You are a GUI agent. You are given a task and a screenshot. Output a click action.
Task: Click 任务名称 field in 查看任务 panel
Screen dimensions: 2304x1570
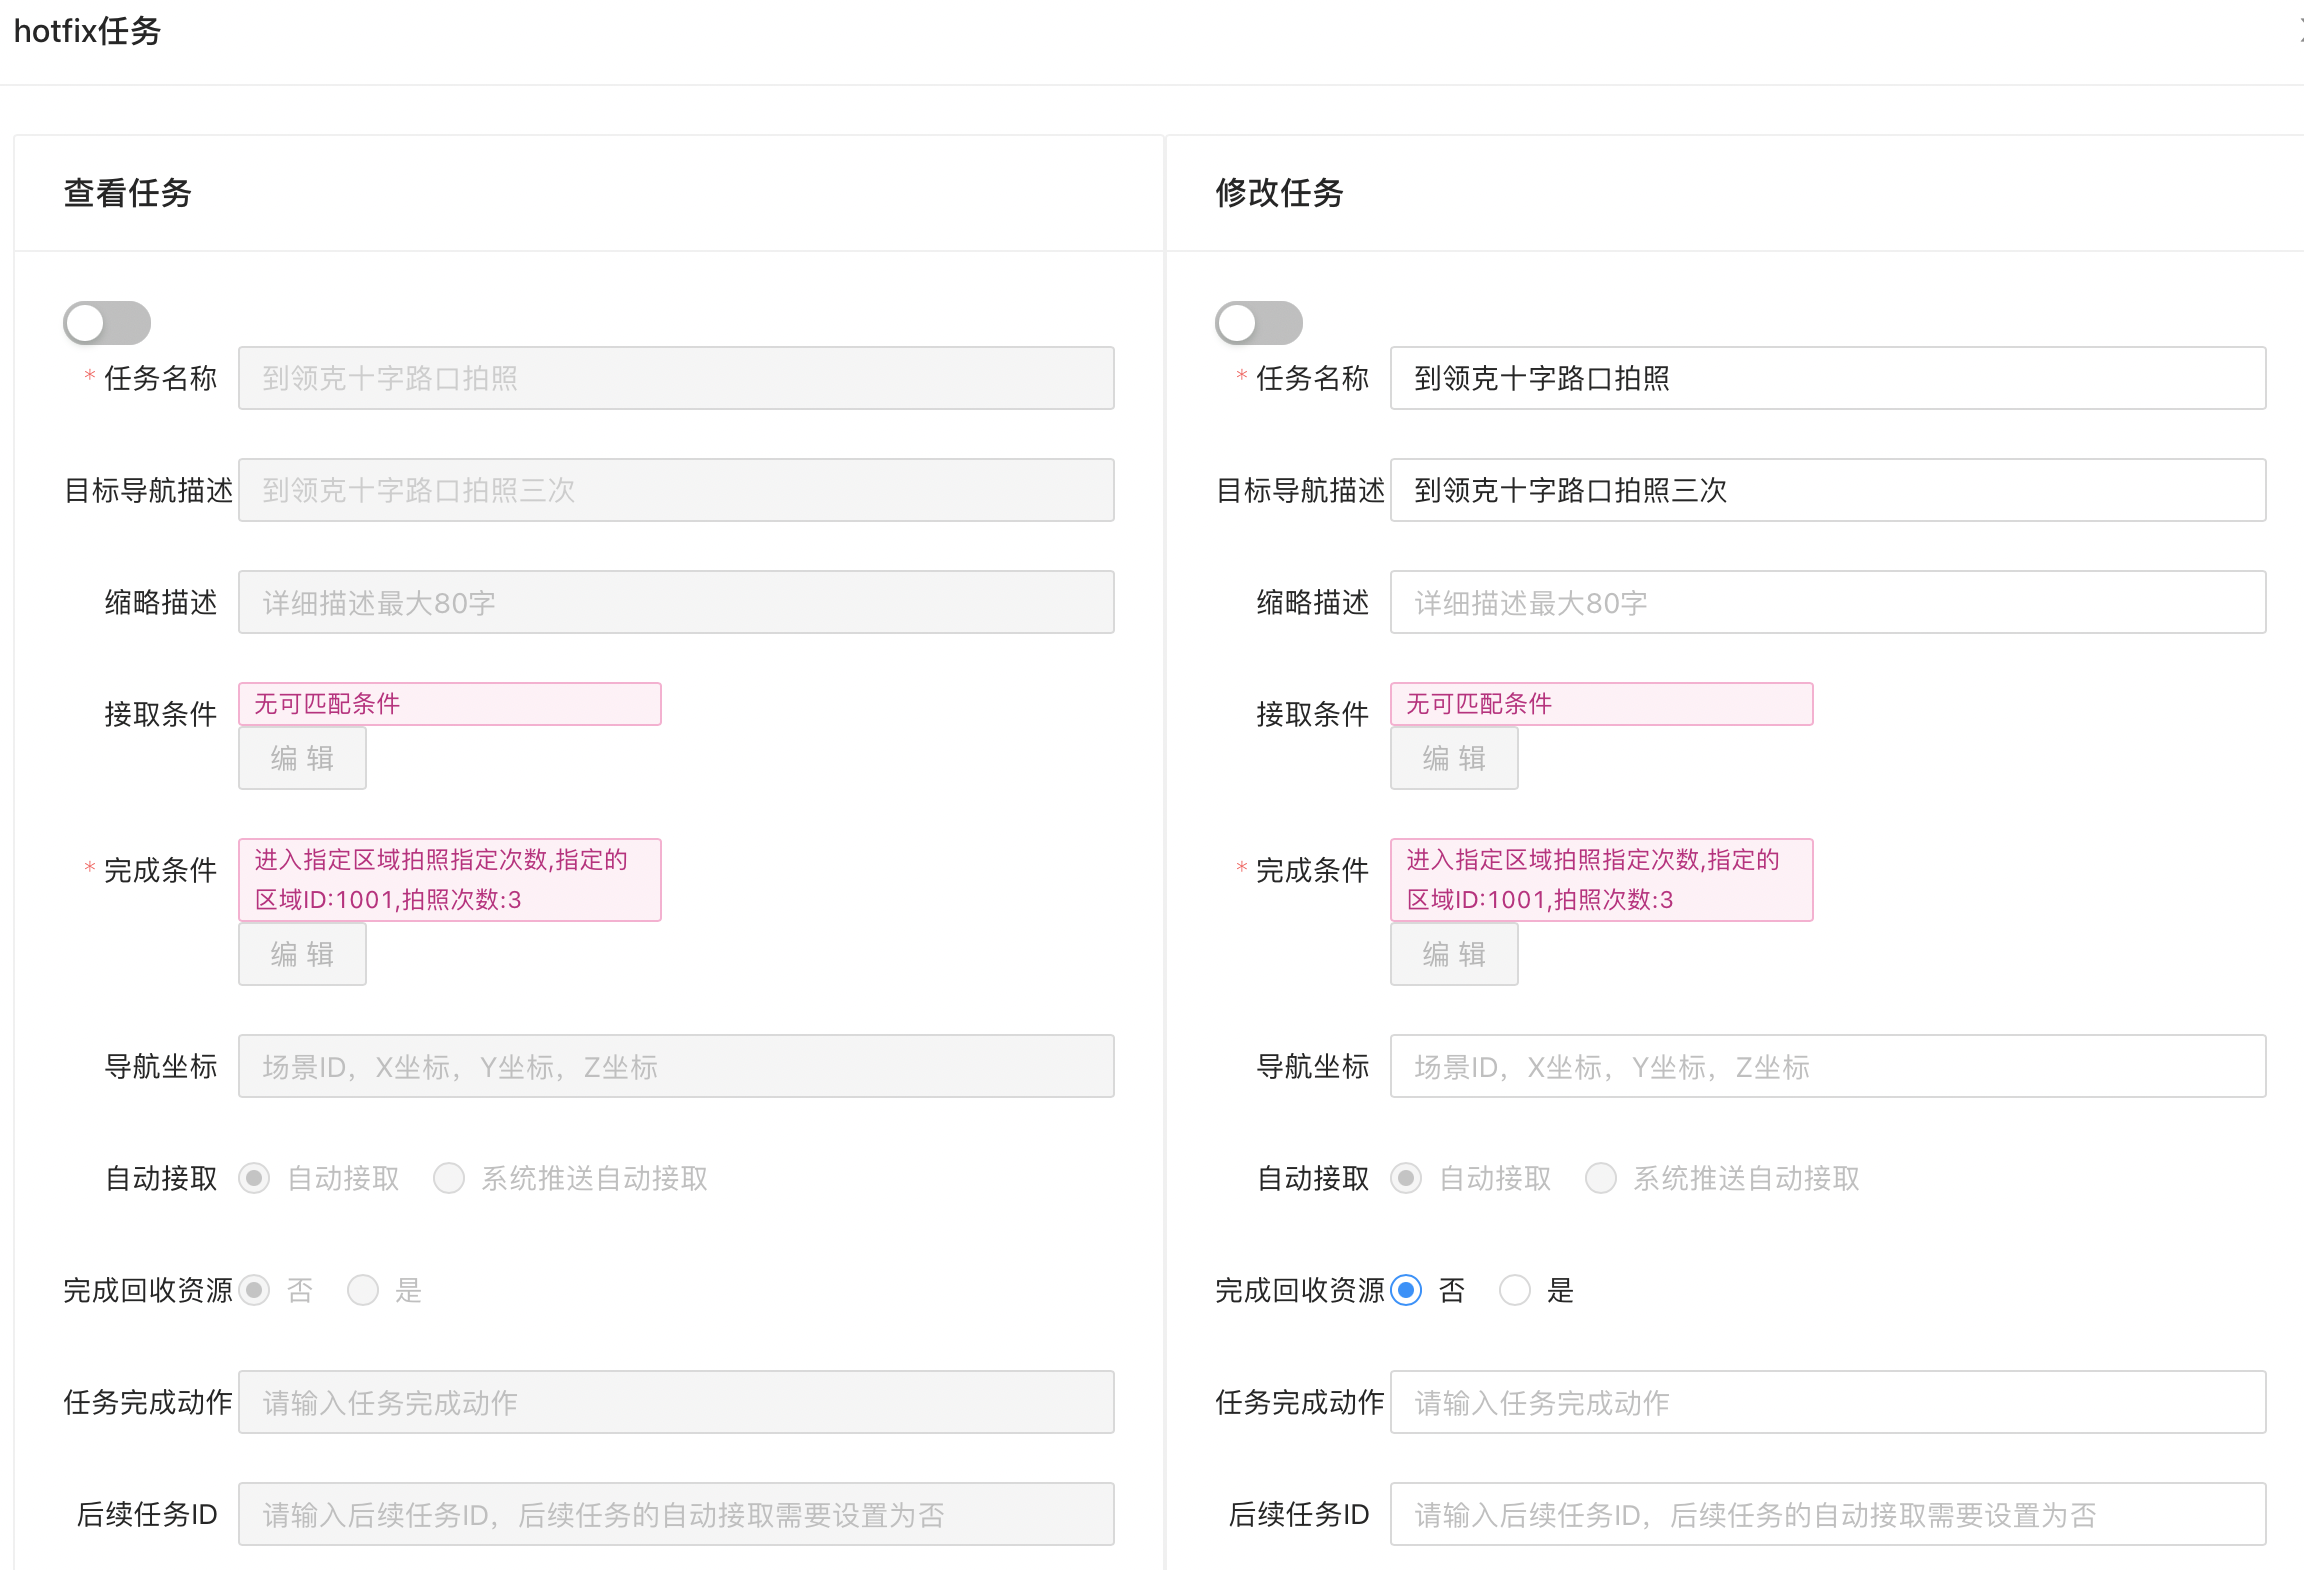coord(676,378)
